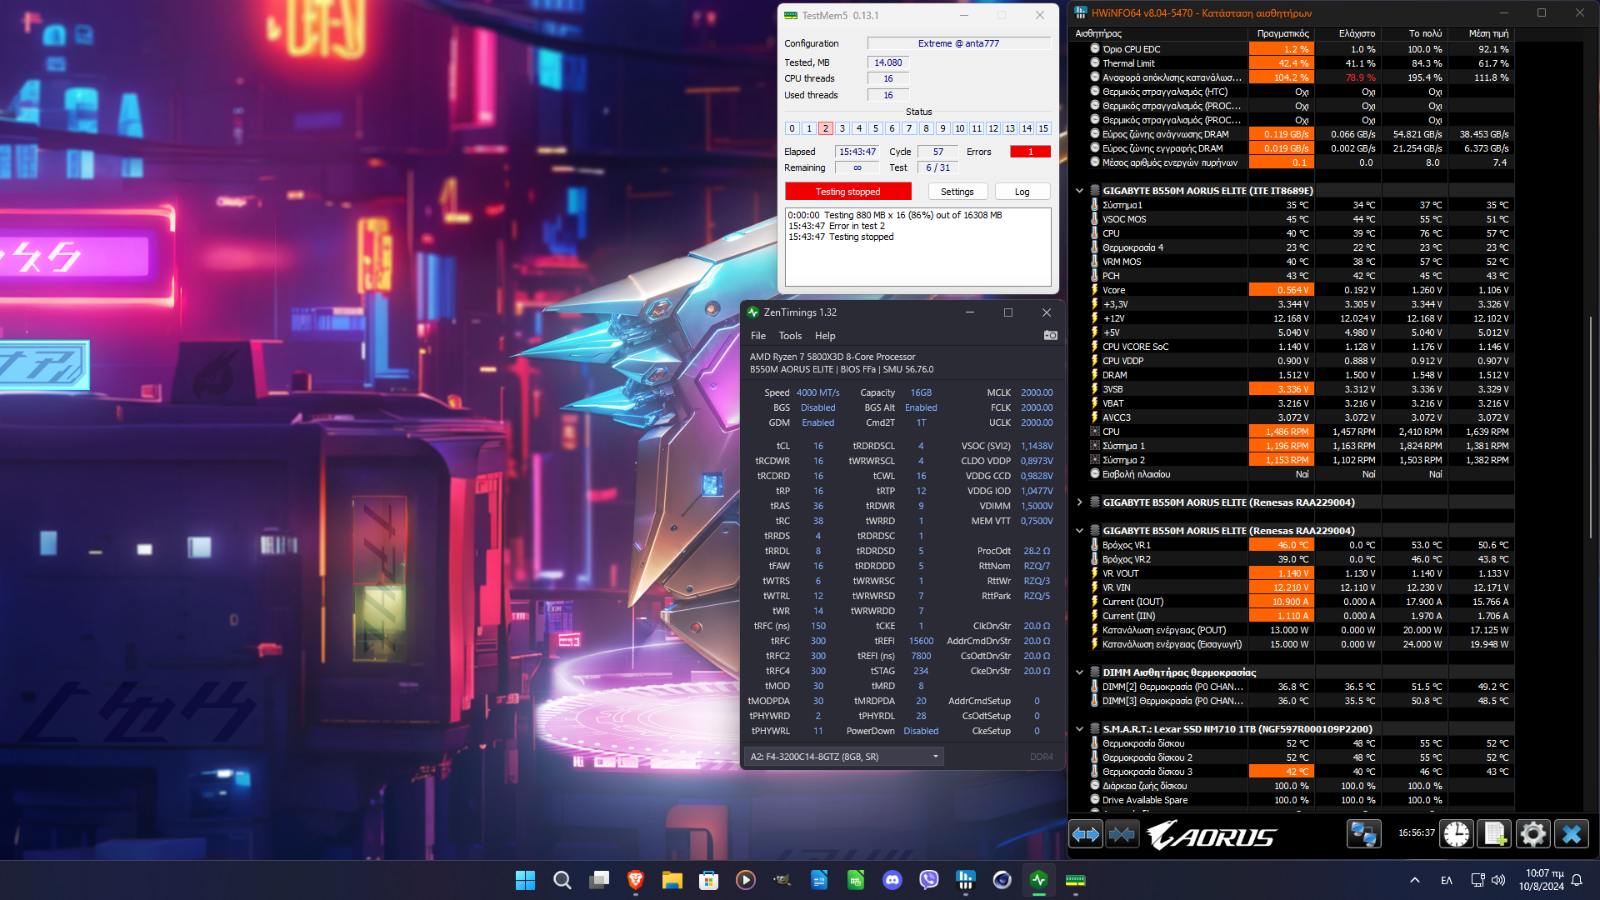Open TestMem5 Settings button

point(957,191)
